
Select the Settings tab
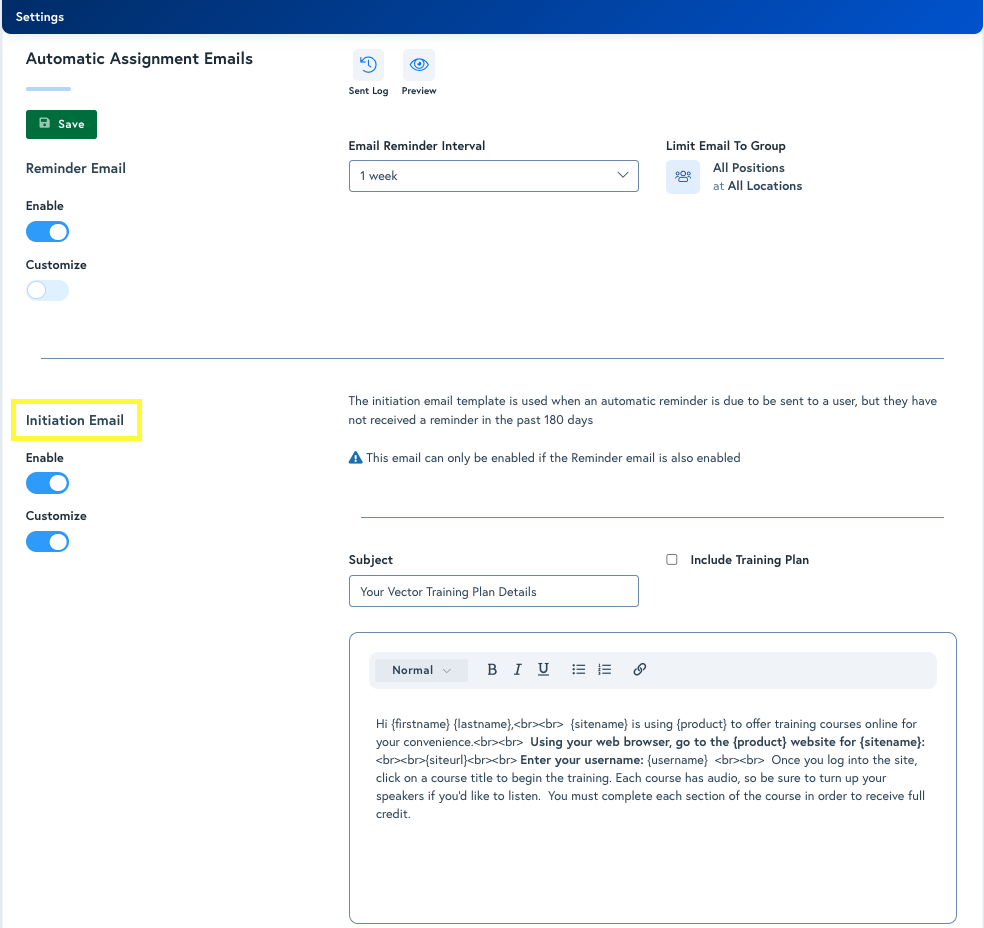point(40,16)
